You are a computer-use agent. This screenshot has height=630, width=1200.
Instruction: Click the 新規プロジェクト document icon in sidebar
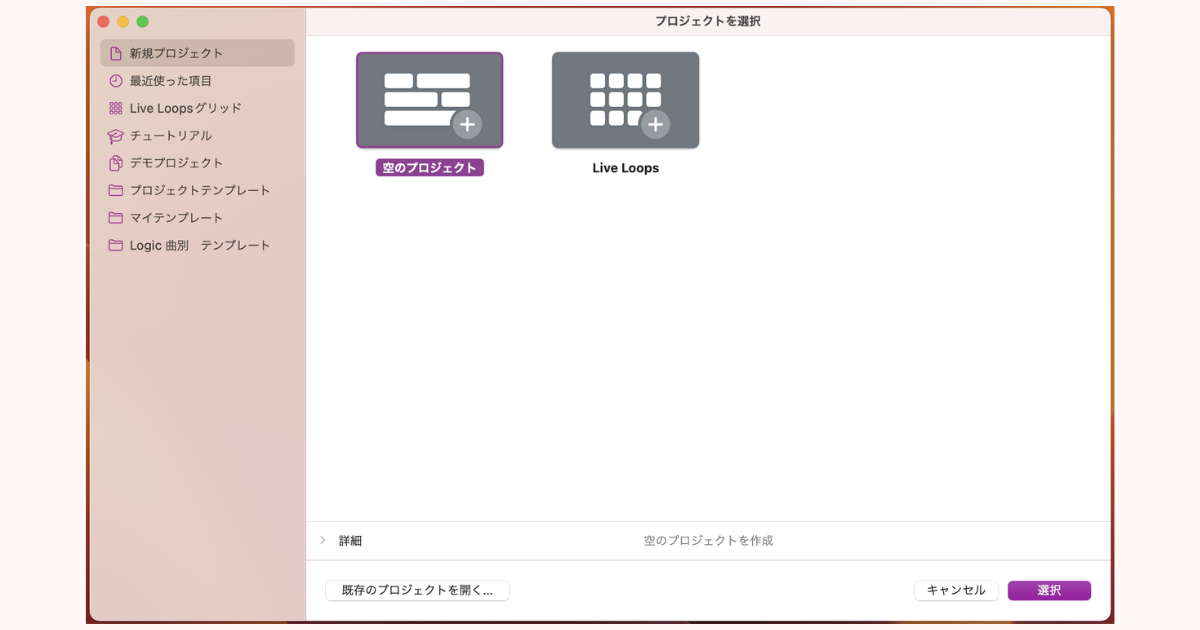point(116,53)
